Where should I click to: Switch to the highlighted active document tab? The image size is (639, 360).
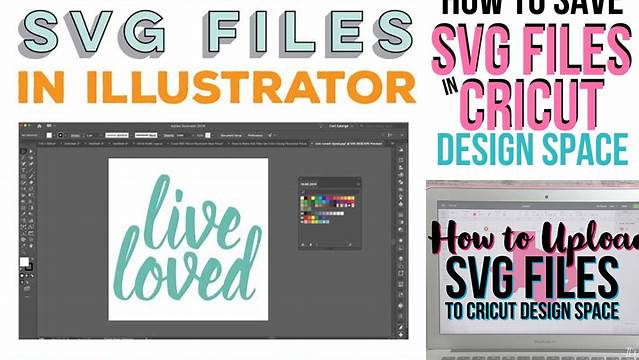click(x=349, y=144)
